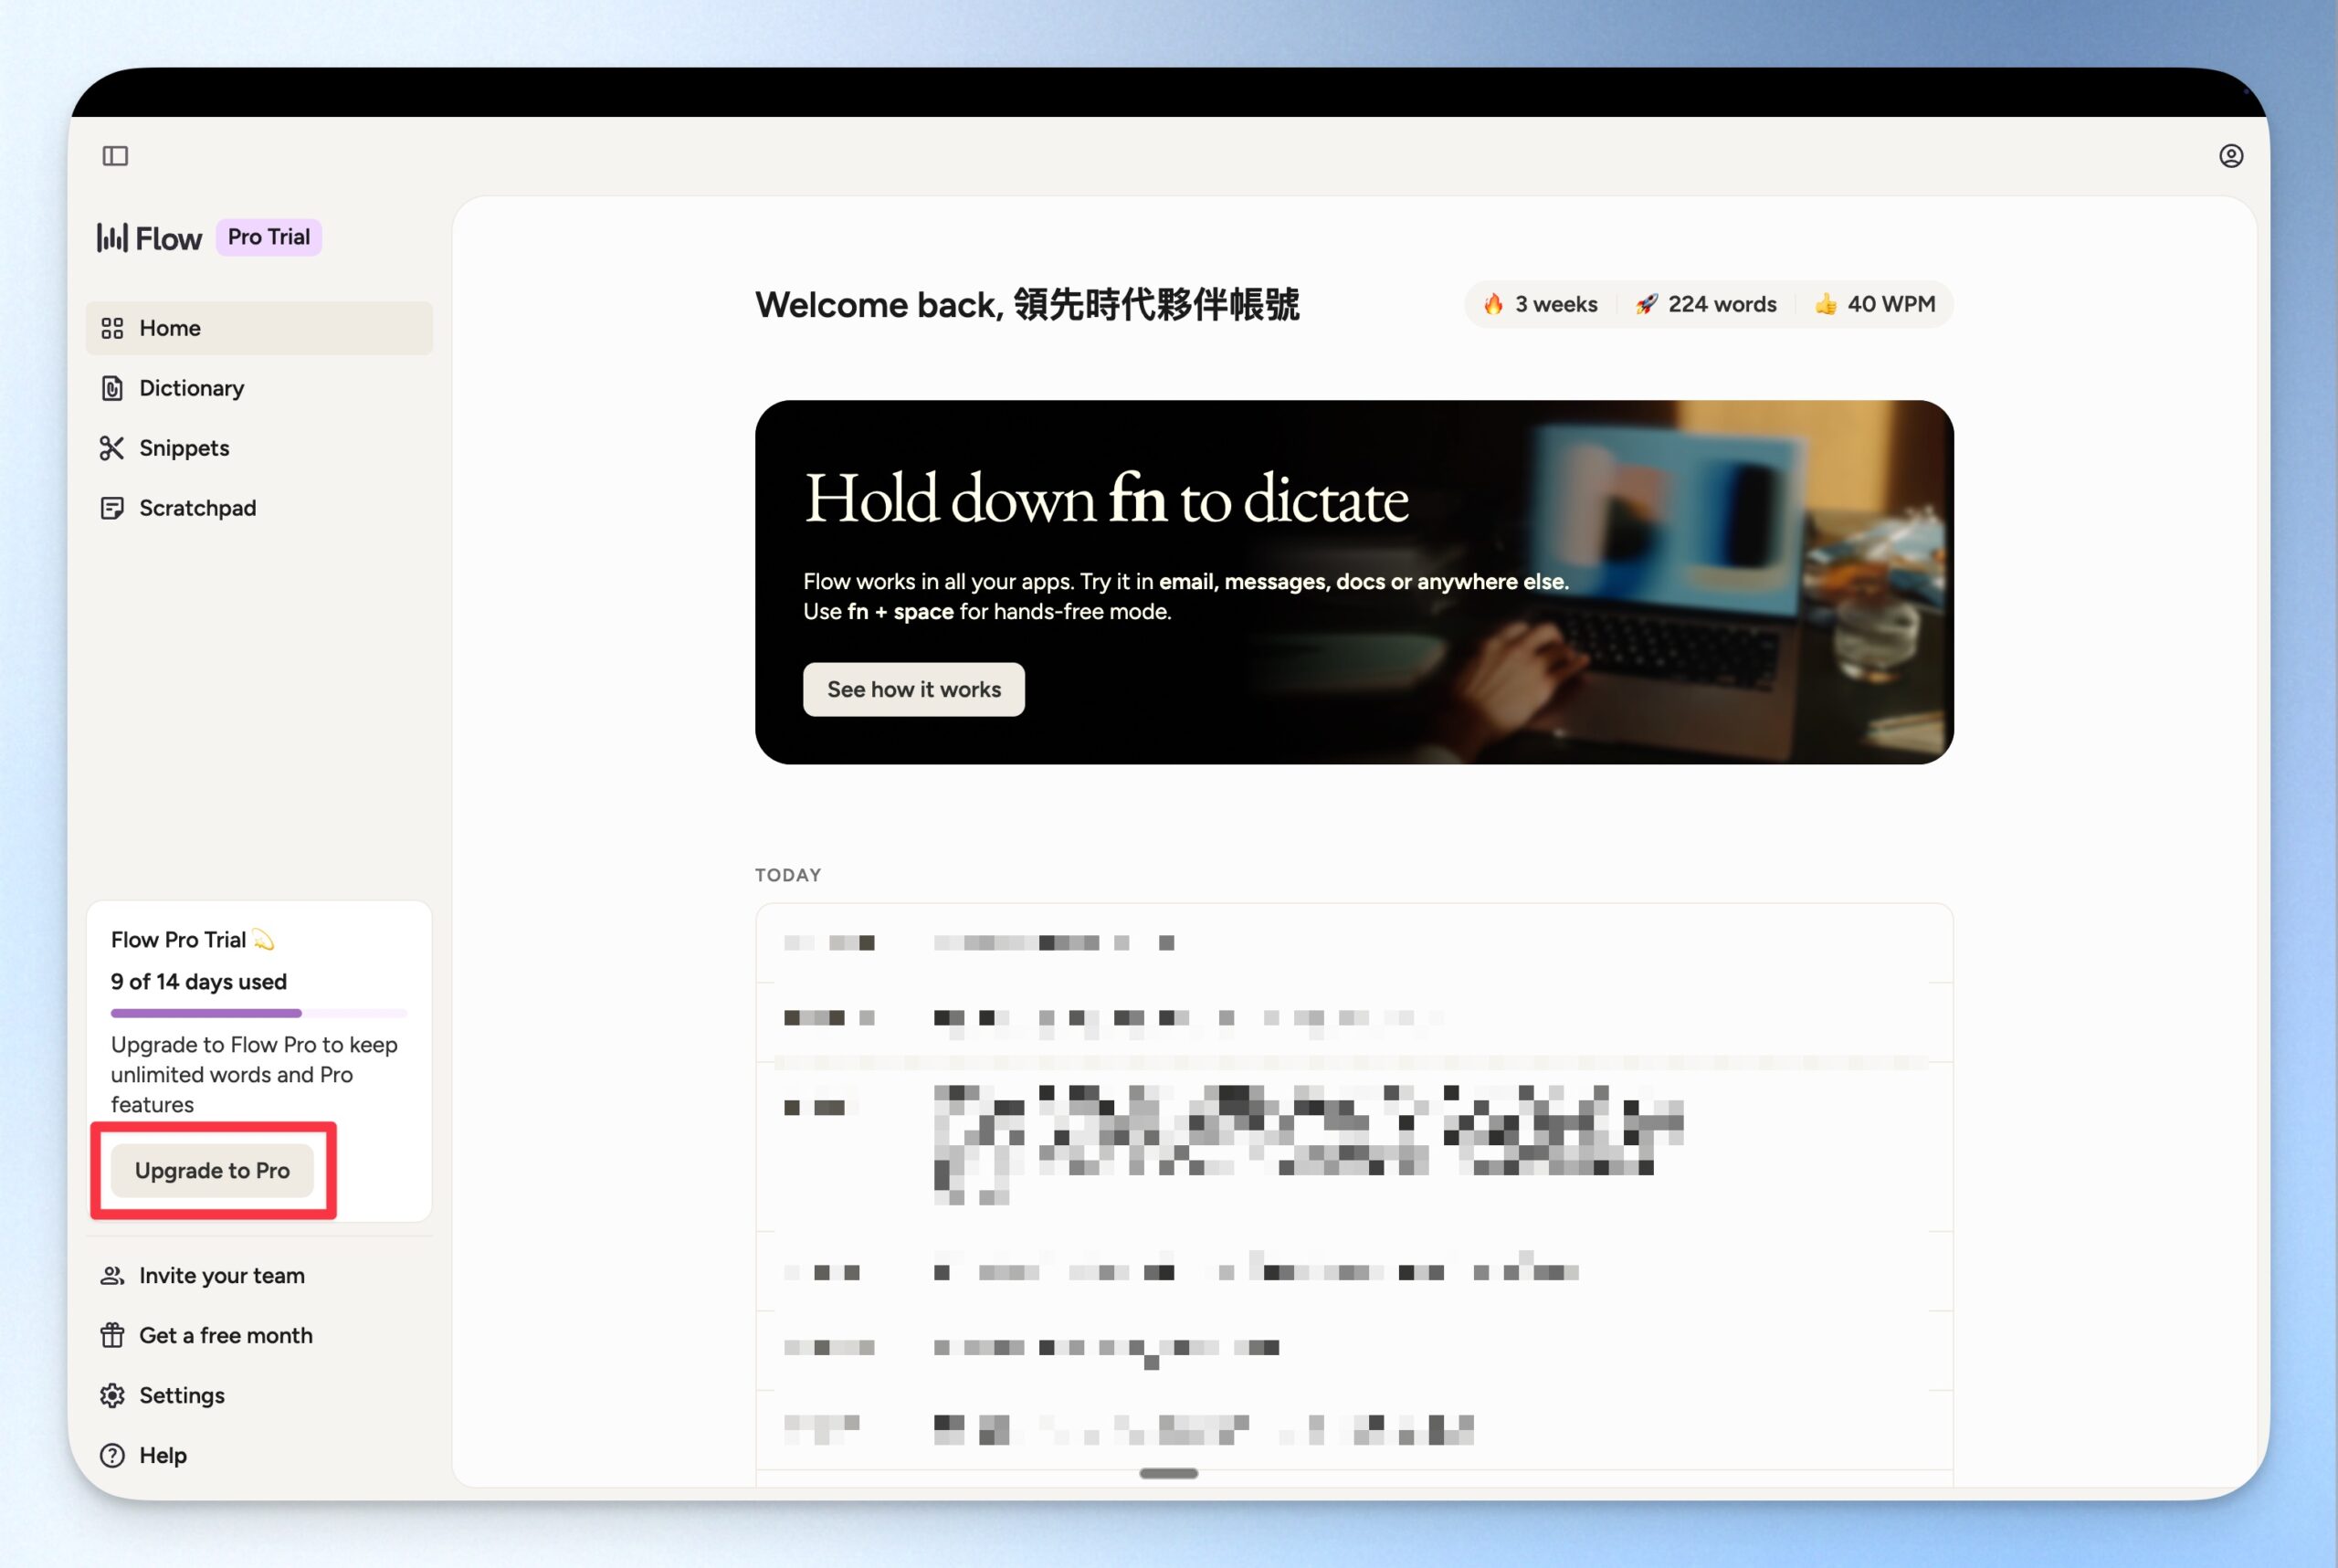Click the Snippets scissors icon
Image resolution: width=2338 pixels, height=1568 pixels.
(x=112, y=448)
